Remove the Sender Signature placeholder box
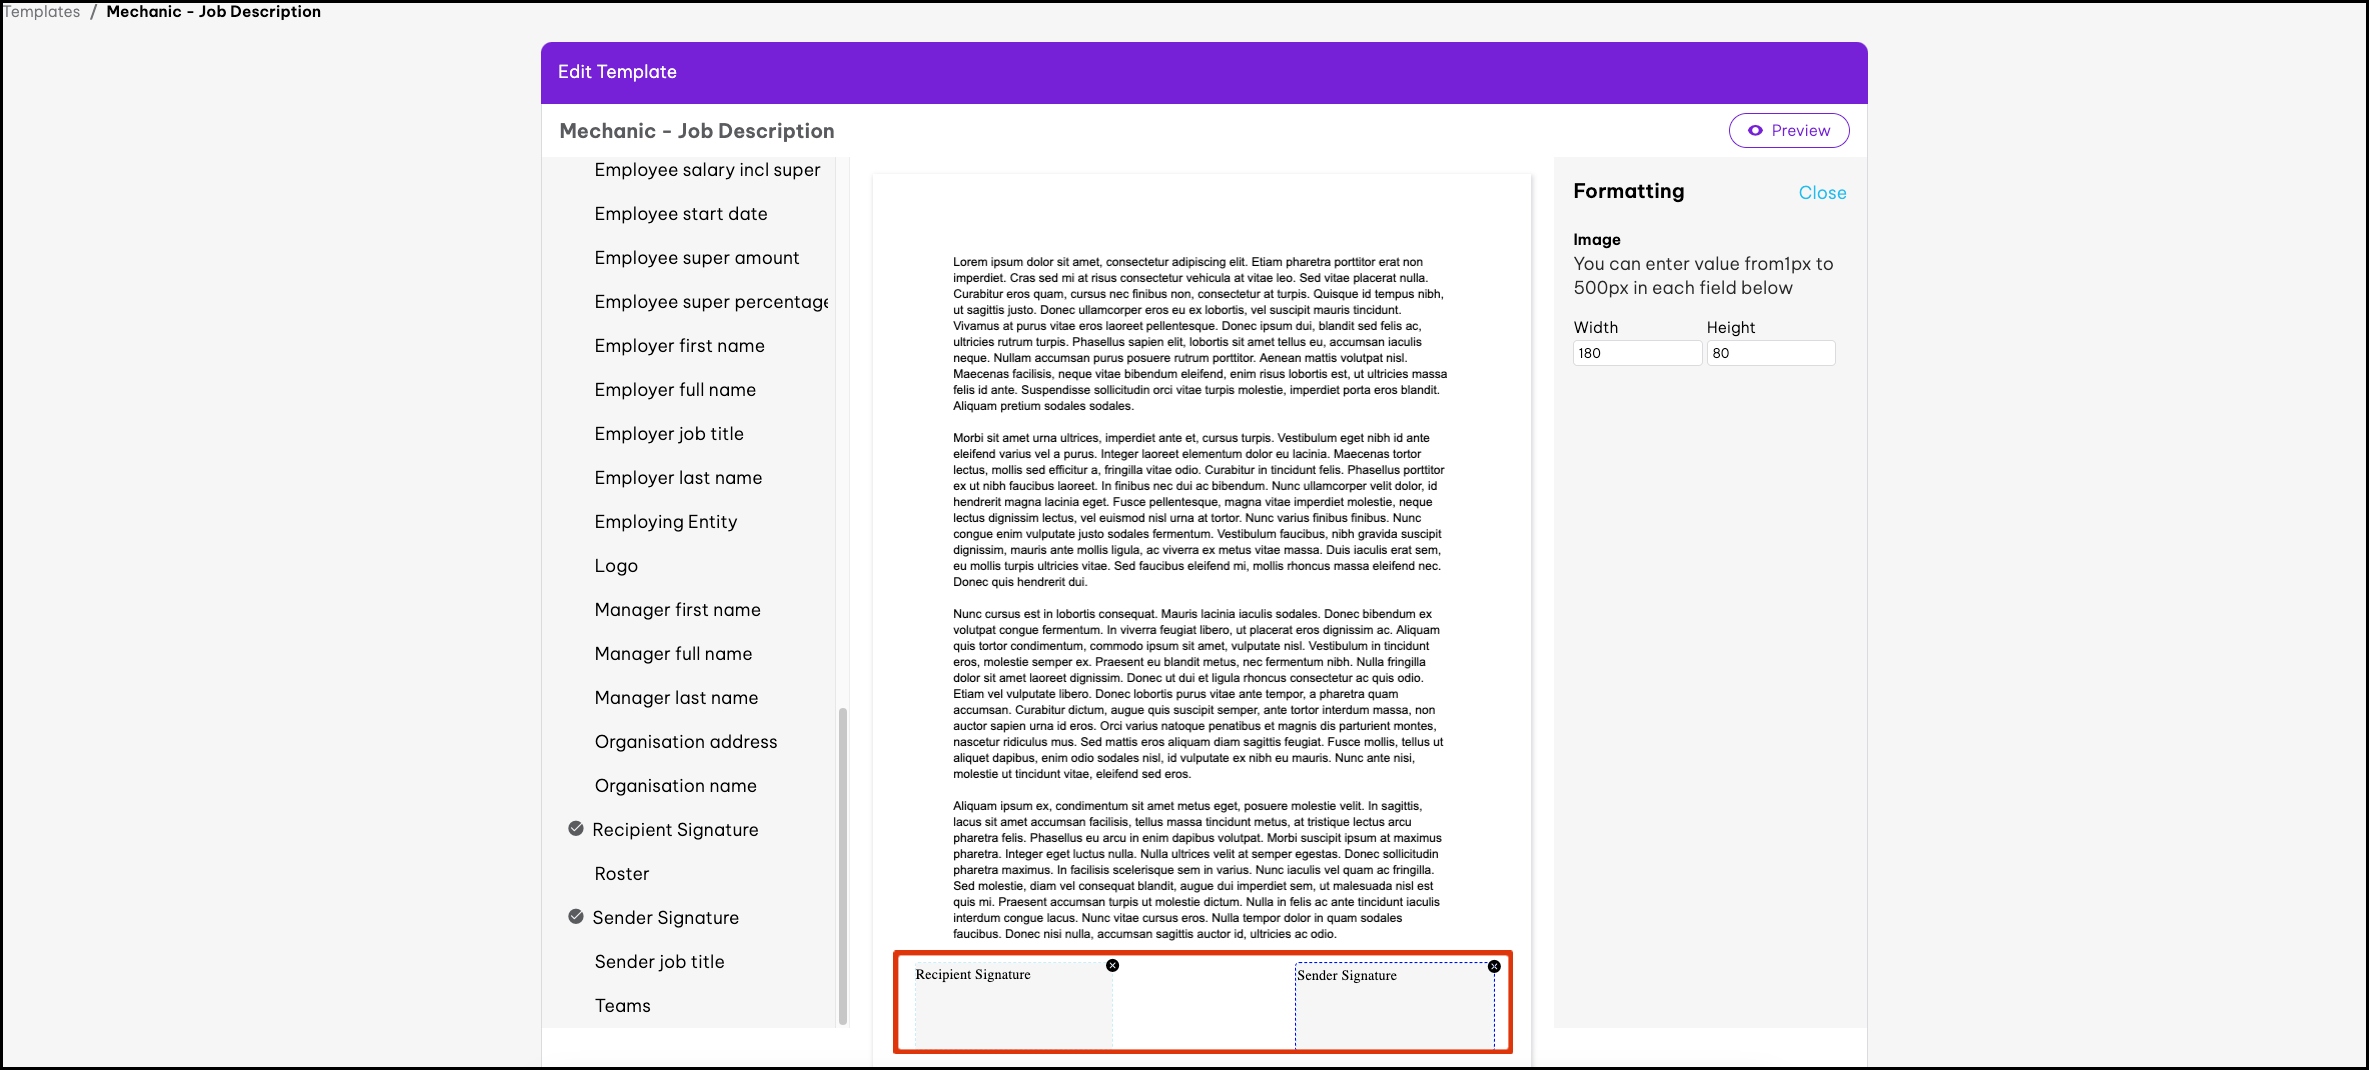Image resolution: width=2369 pixels, height=1070 pixels. (1494, 966)
